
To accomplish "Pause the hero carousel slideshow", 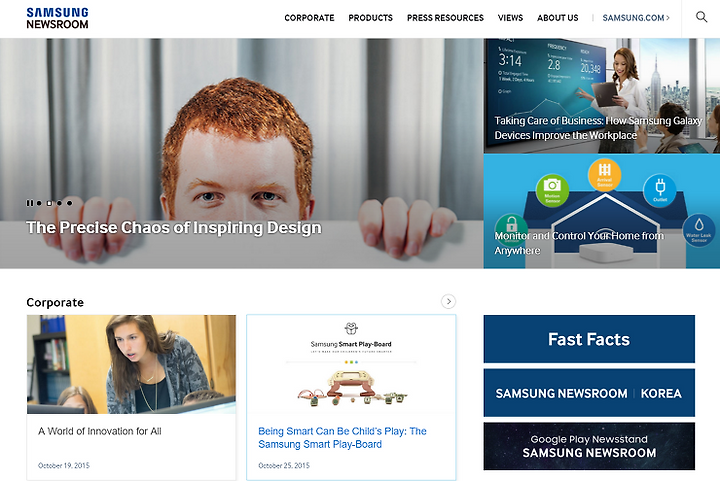I will click(x=30, y=203).
